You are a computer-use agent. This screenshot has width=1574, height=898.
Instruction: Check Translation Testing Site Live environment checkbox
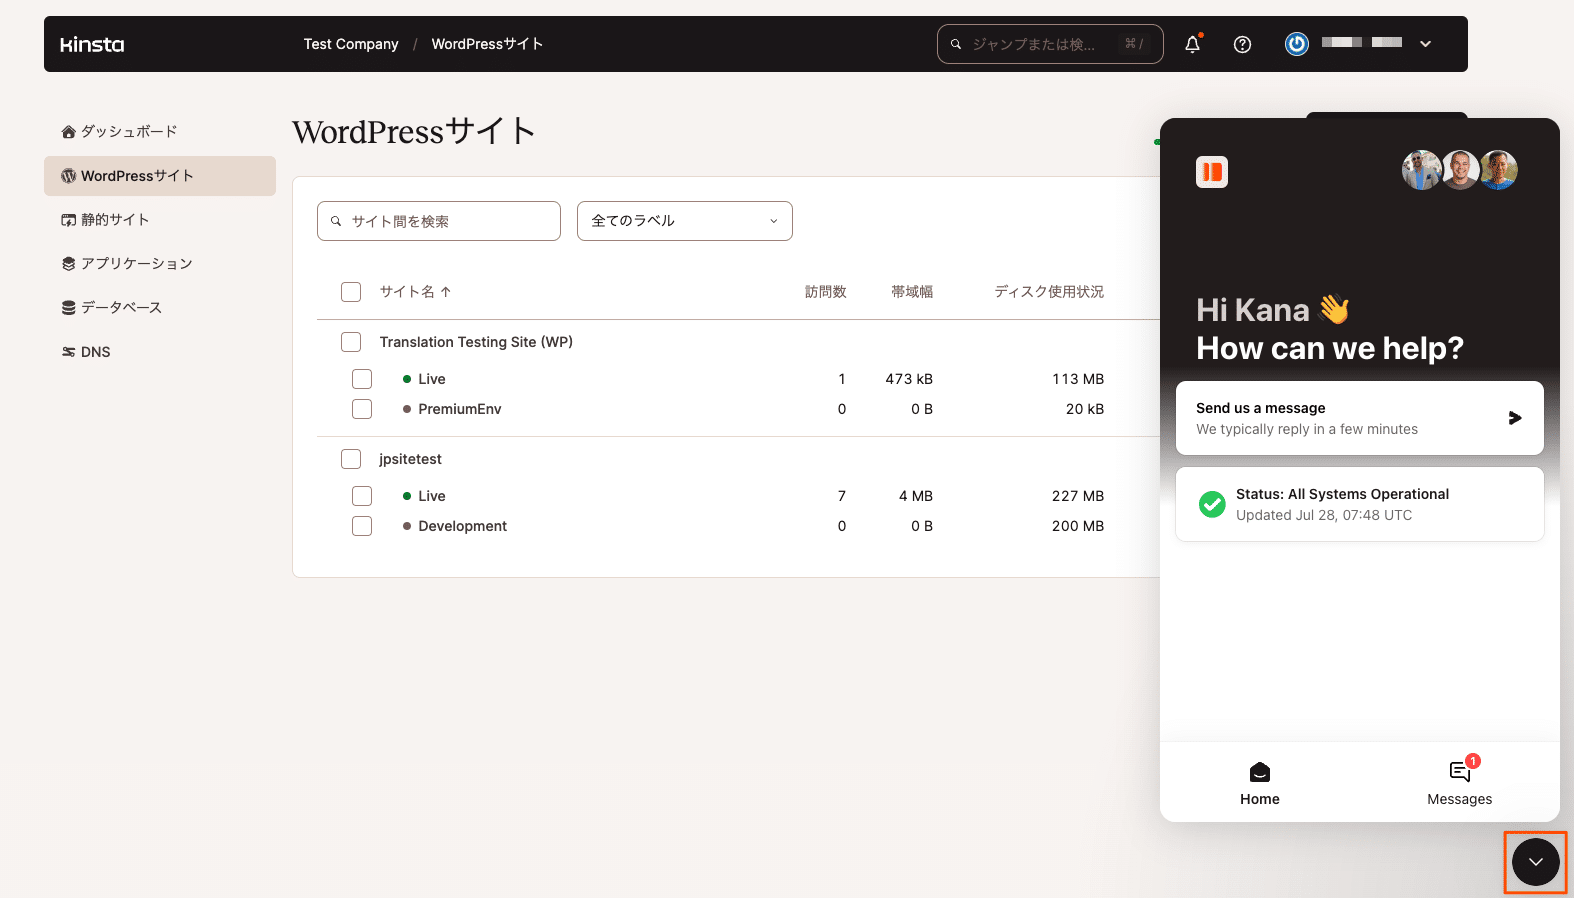tap(362, 379)
